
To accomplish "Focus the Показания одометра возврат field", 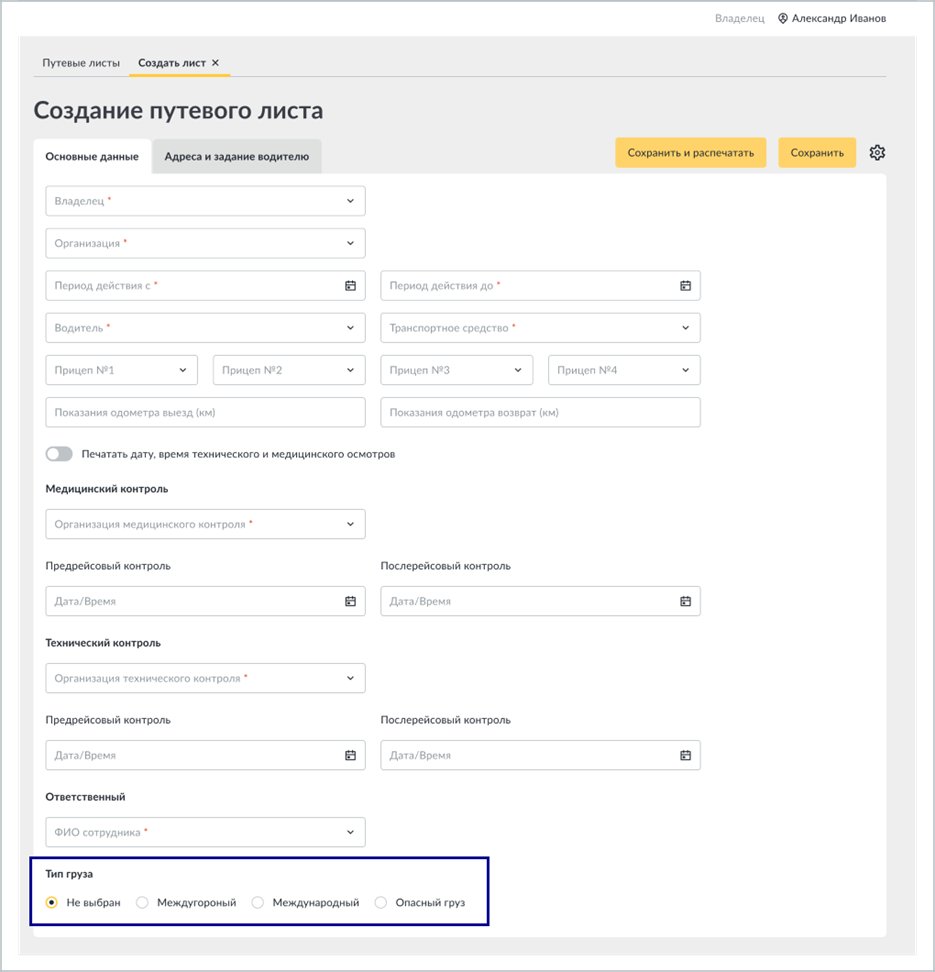I will [540, 412].
